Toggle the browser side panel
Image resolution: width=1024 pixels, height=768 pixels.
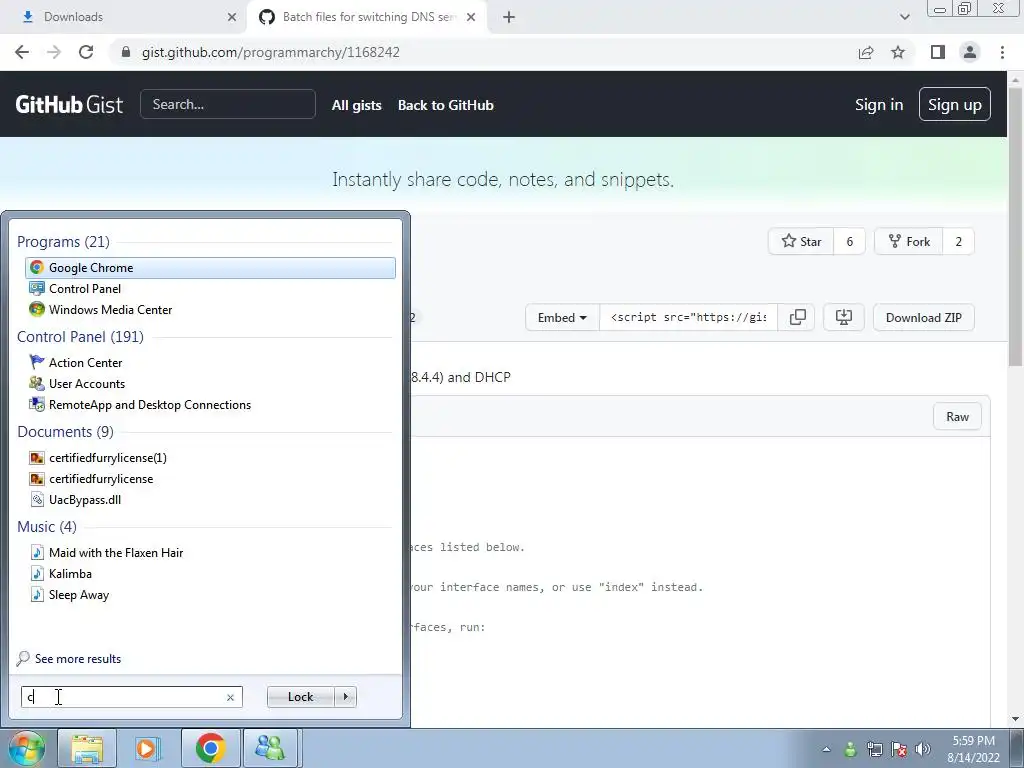coord(938,52)
